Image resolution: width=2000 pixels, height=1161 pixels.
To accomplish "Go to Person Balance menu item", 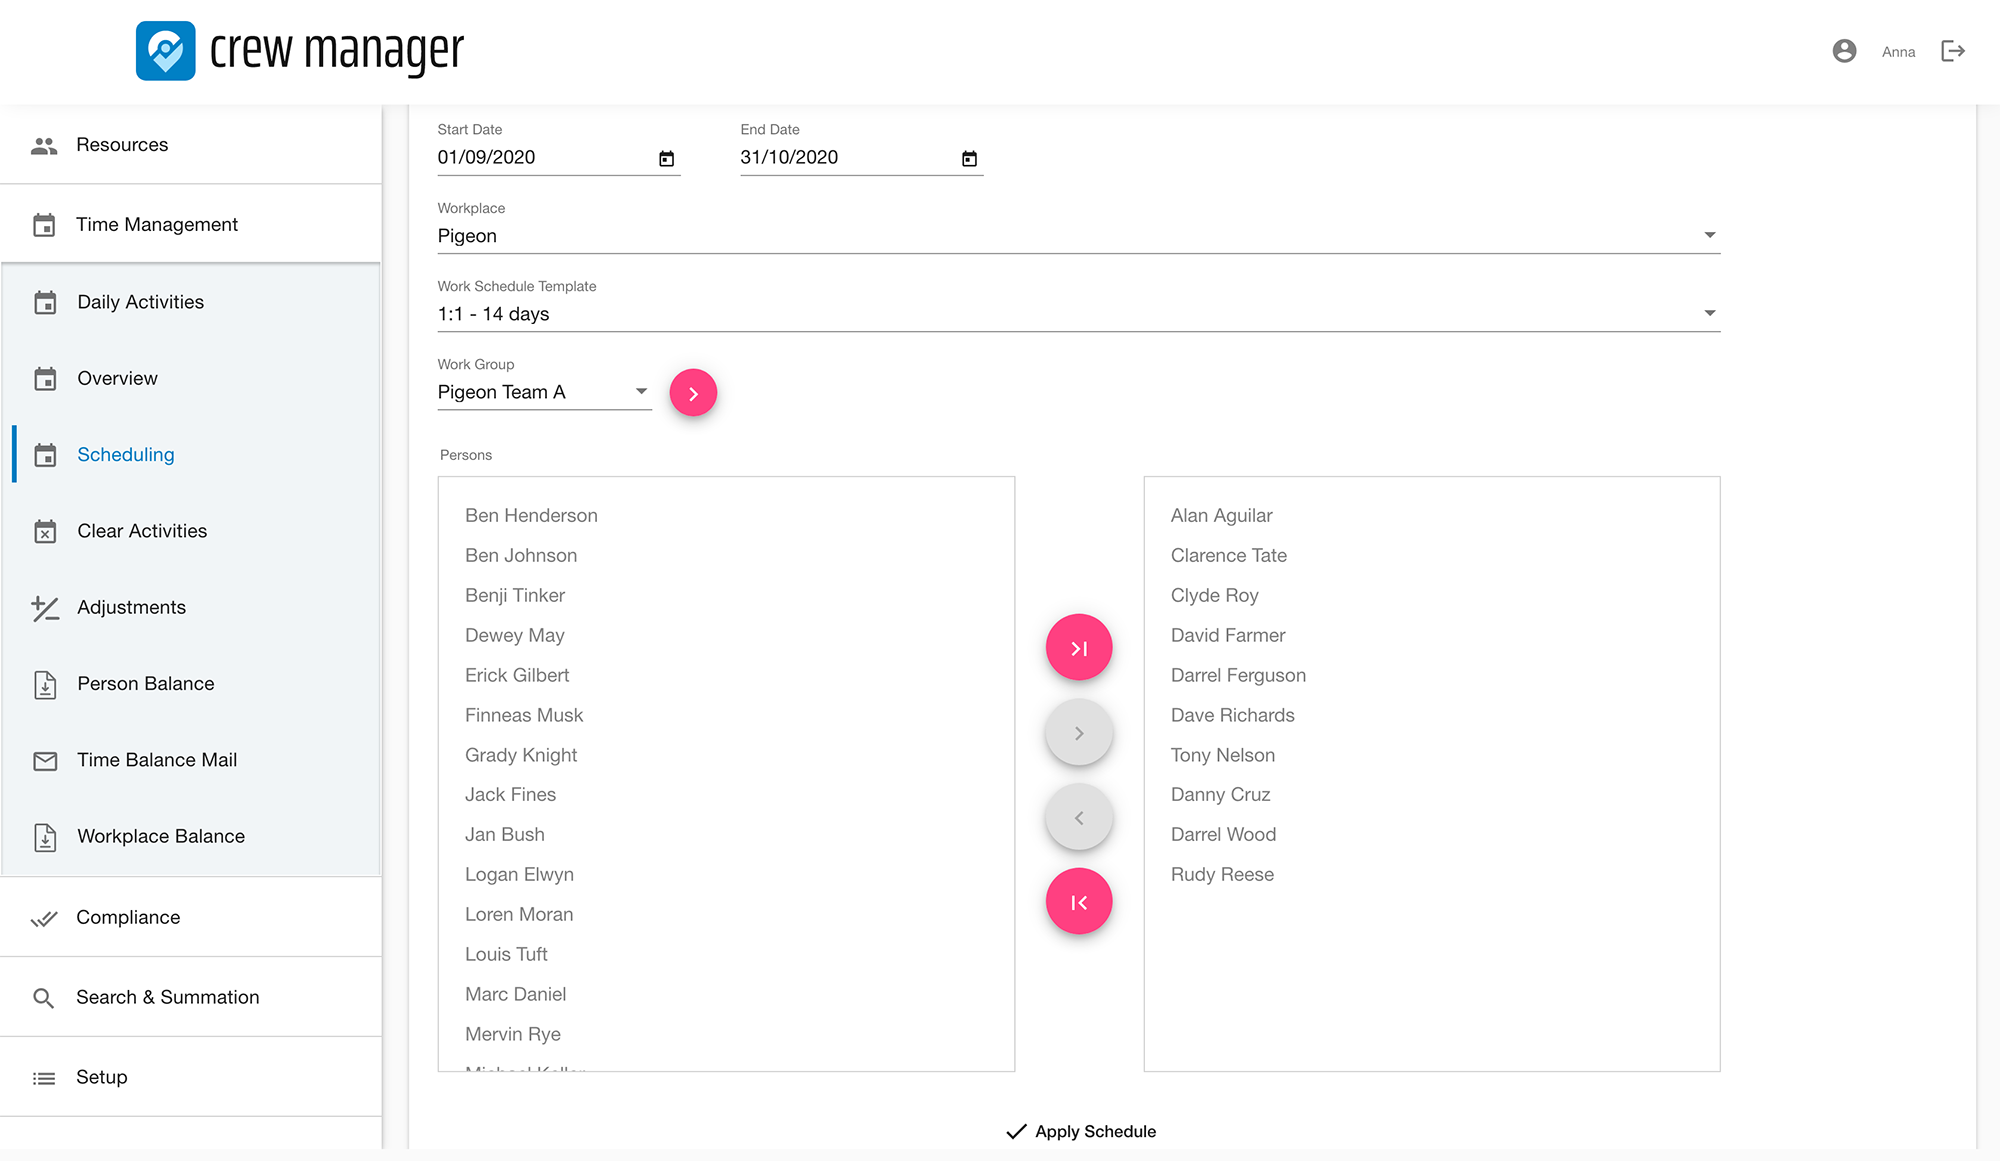I will point(146,684).
